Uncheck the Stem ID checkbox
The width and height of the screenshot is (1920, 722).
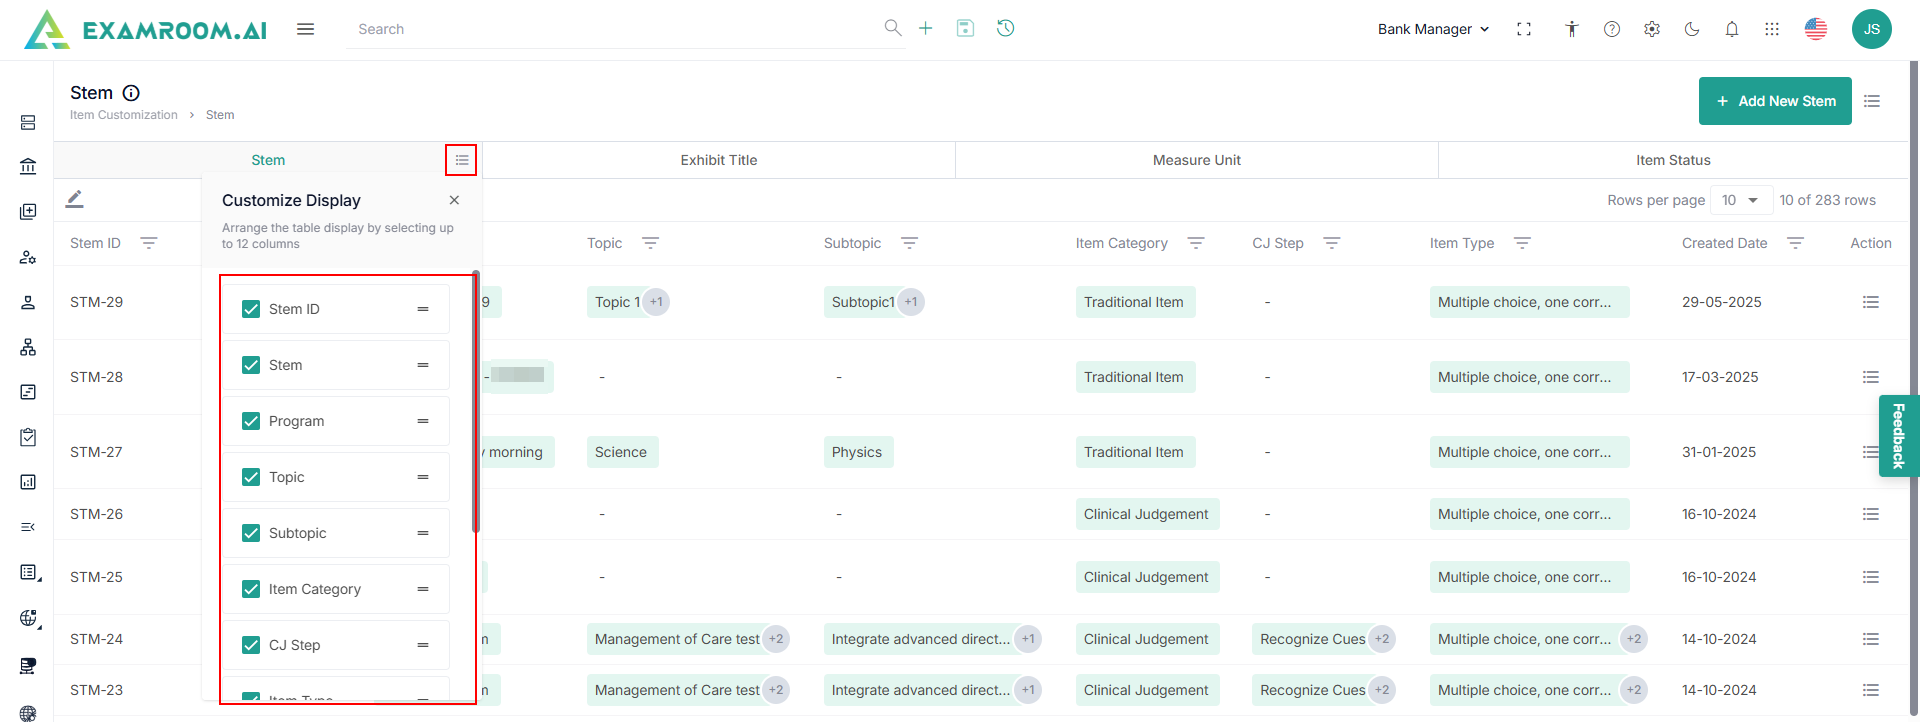pyautogui.click(x=251, y=309)
